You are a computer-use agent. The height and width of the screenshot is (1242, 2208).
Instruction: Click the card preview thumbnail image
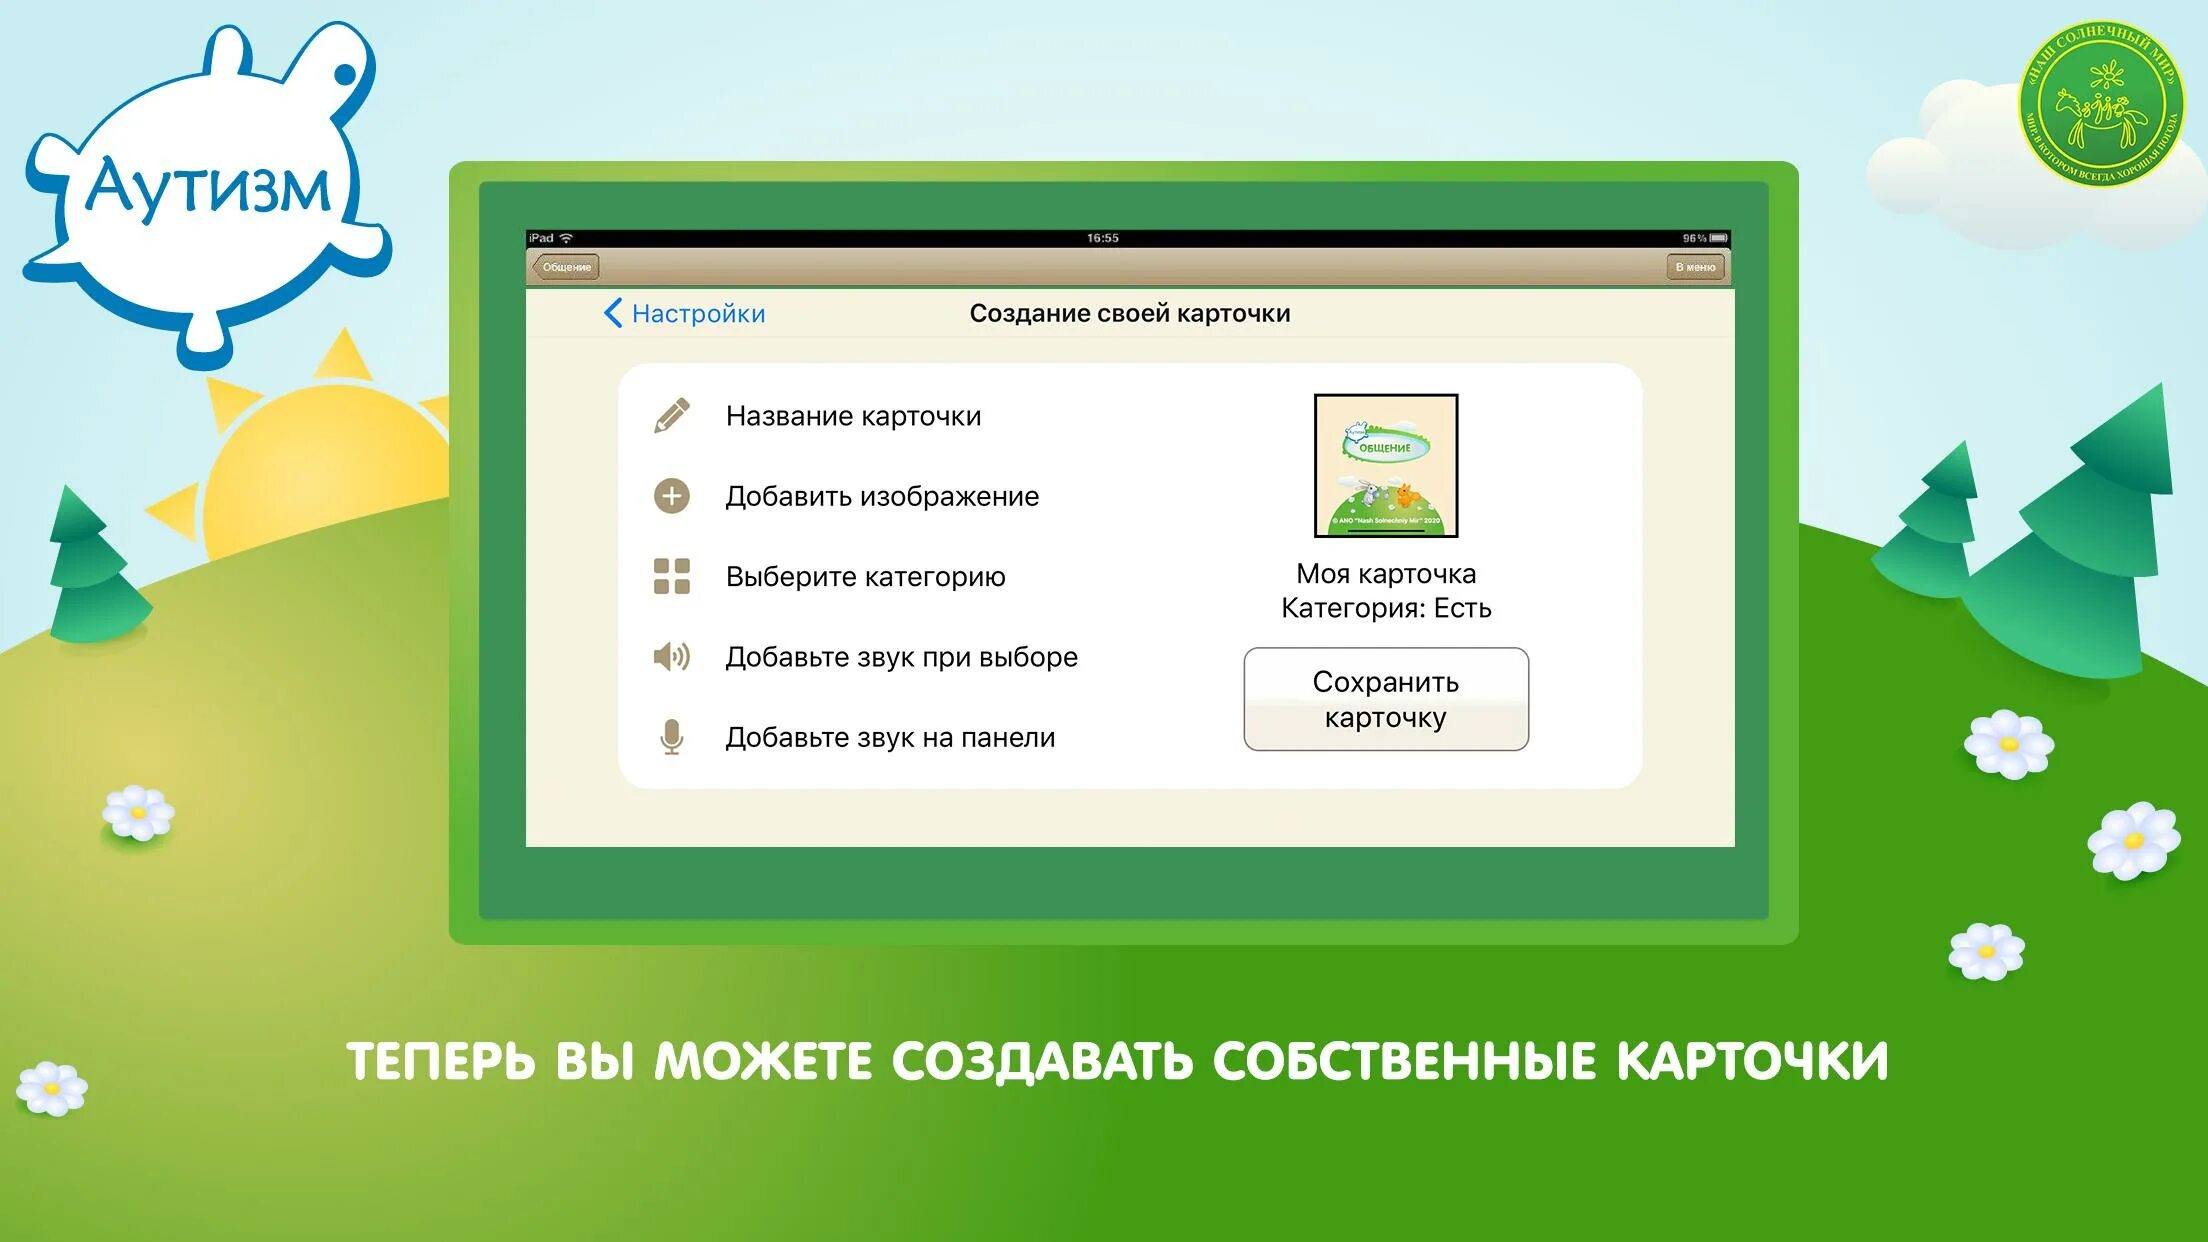[1385, 466]
